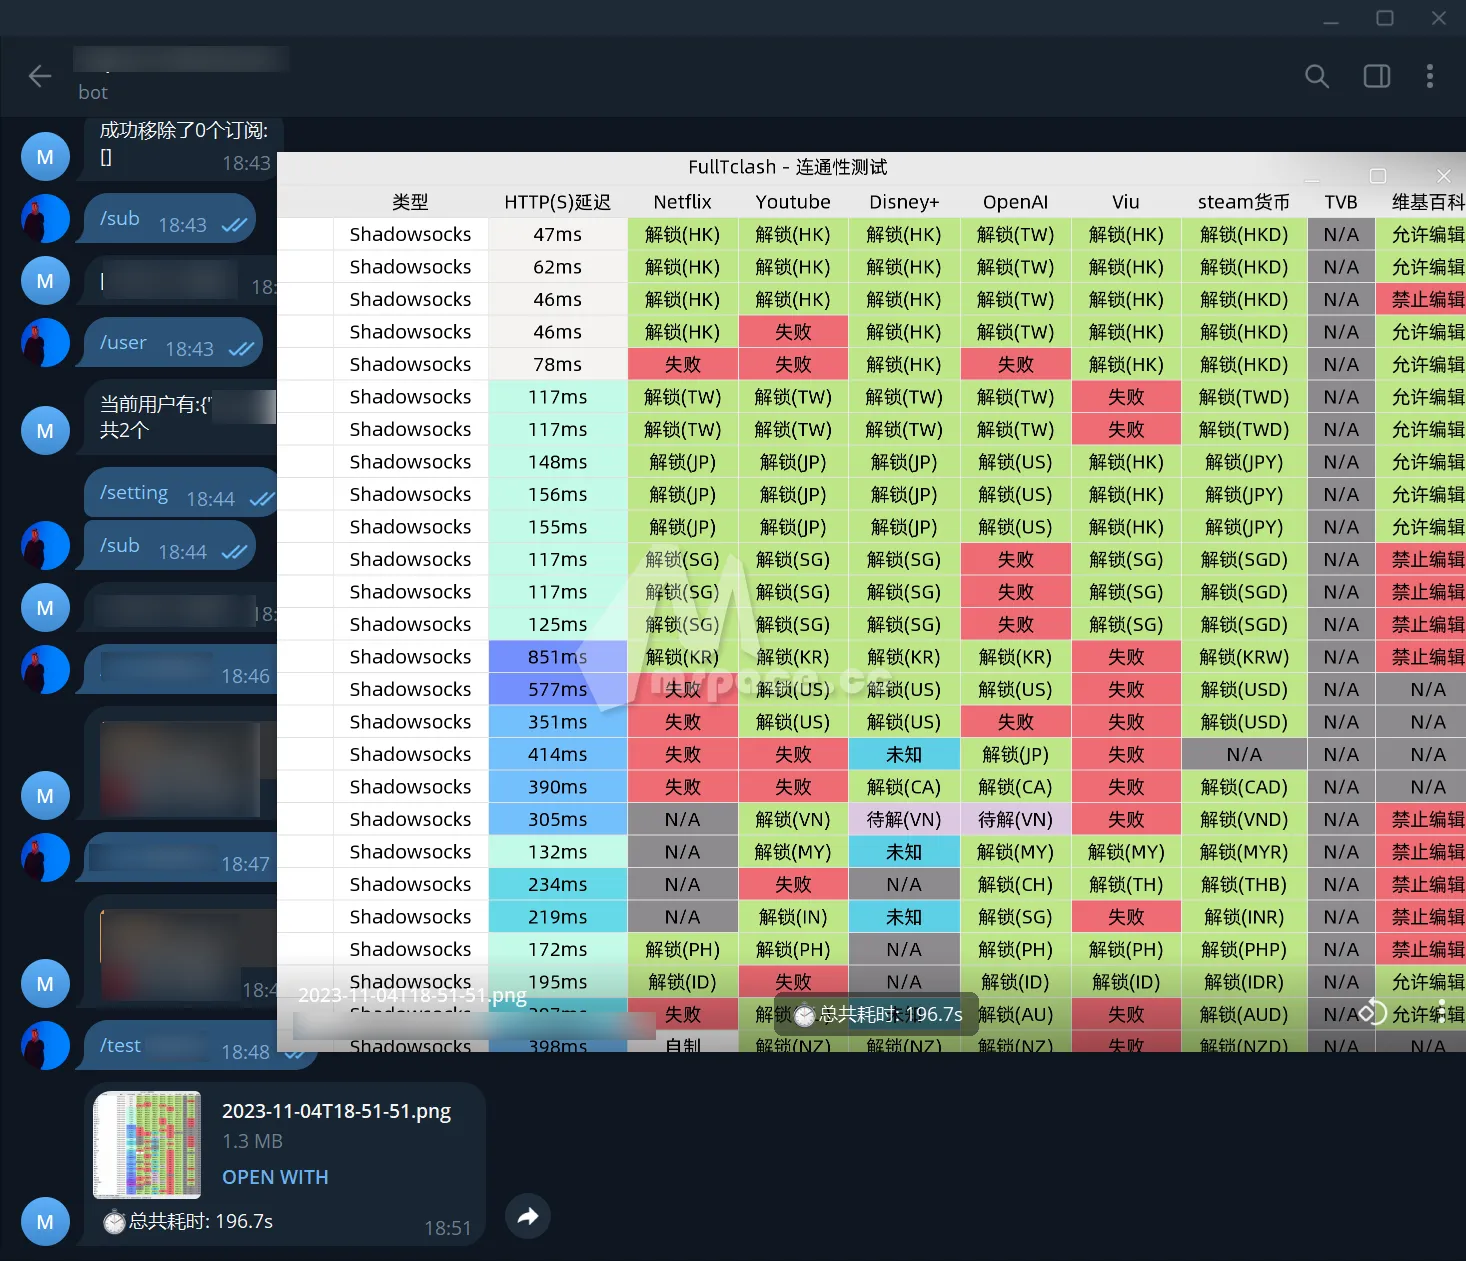Click the 解锁(PHP) steam cell
1466x1261 pixels.
[x=1244, y=949]
